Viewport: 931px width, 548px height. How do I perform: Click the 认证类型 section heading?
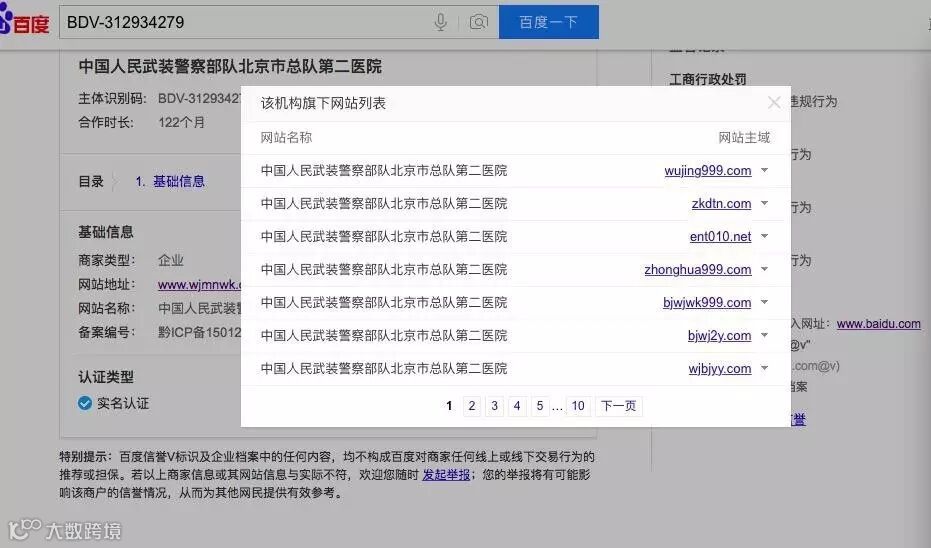[x=106, y=377]
